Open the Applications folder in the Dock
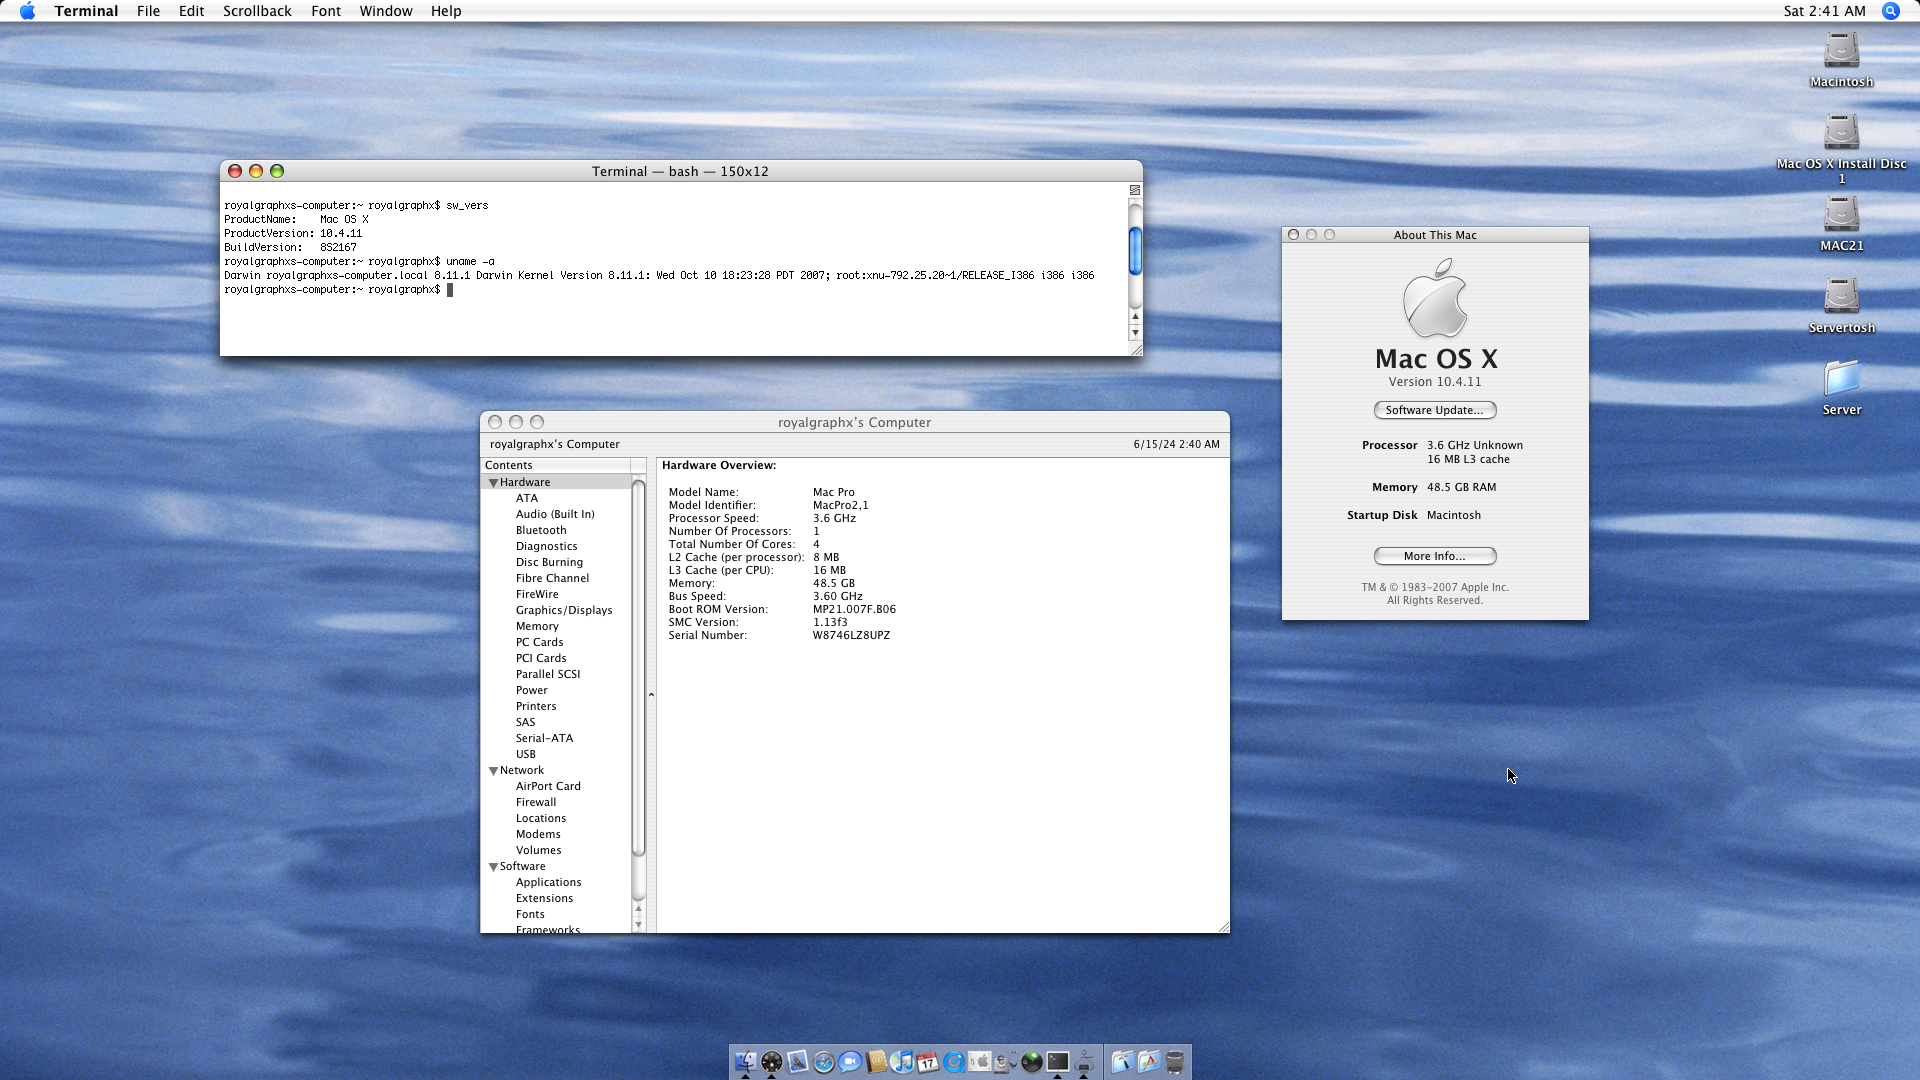 [x=1149, y=1062]
